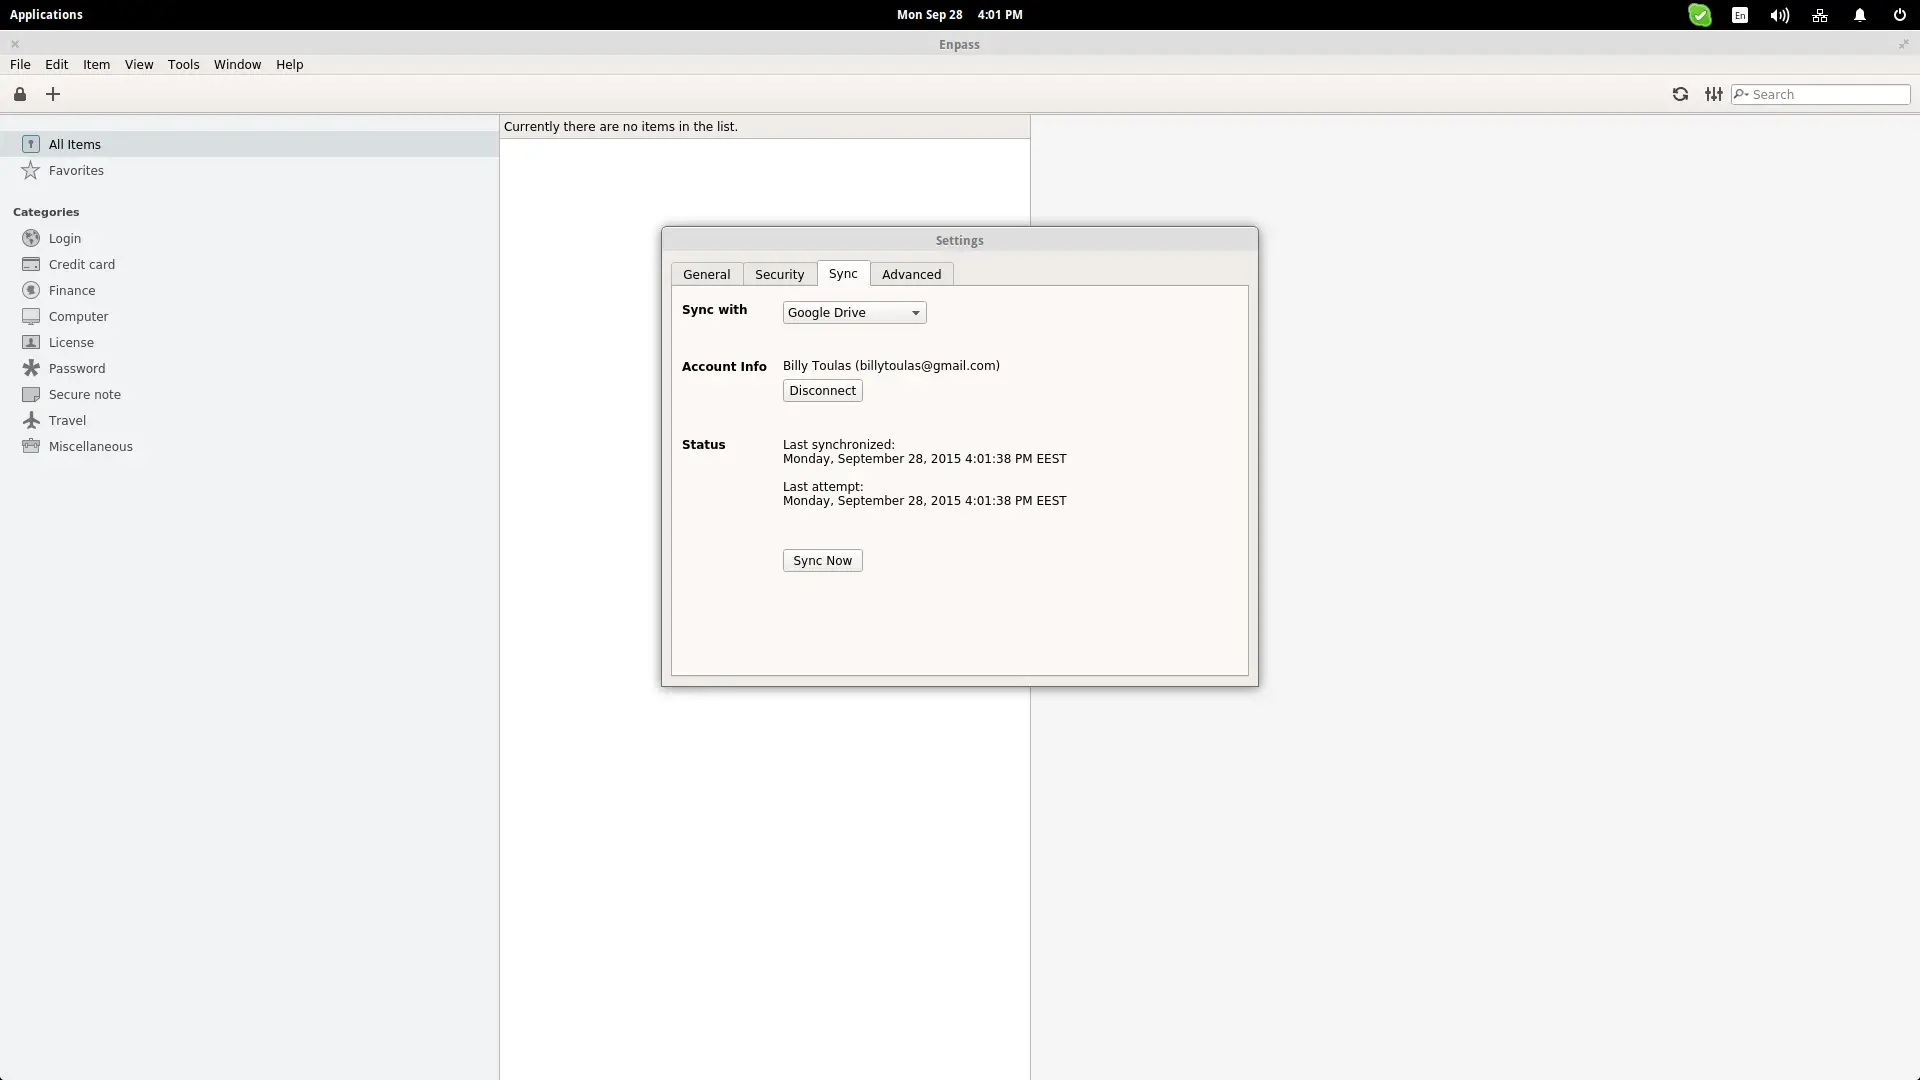The image size is (1920, 1080).
Task: Open settings via sliders icon in toolbar
Action: (1714, 94)
